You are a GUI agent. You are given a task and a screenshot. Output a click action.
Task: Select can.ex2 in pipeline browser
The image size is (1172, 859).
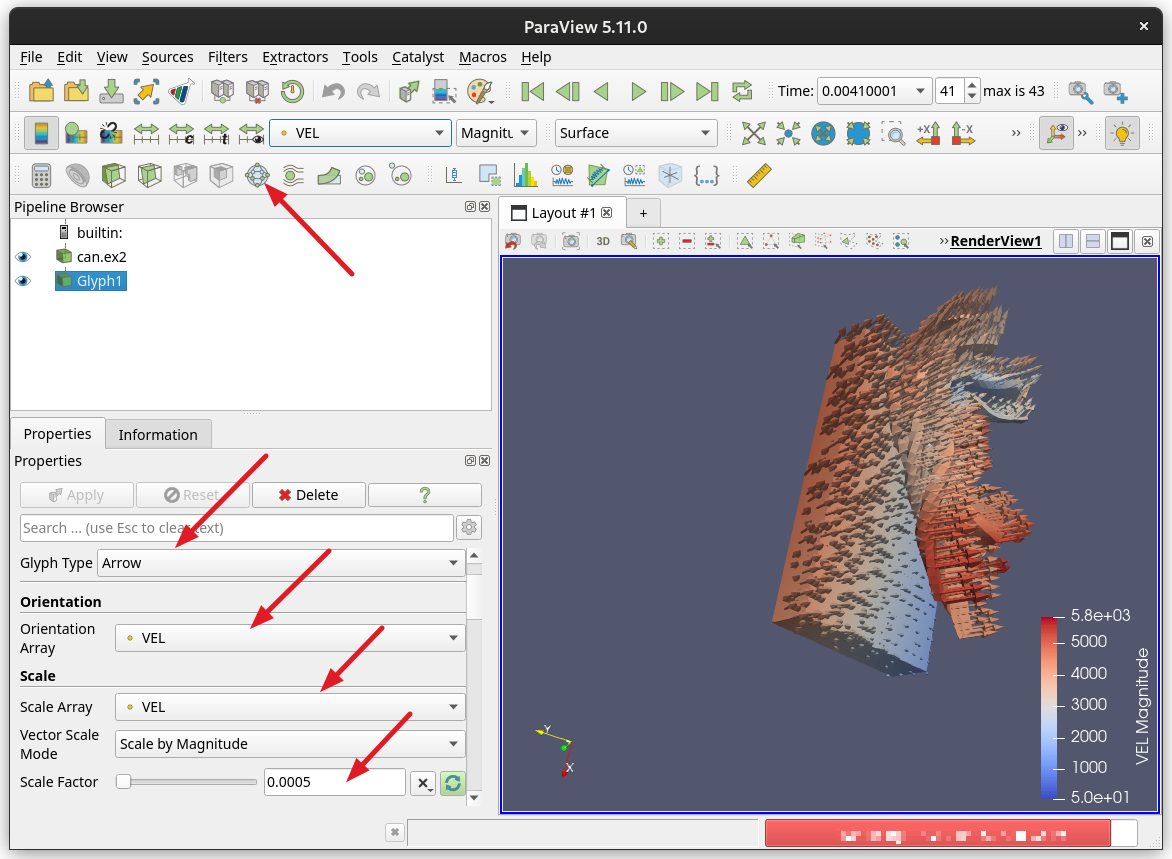point(102,257)
